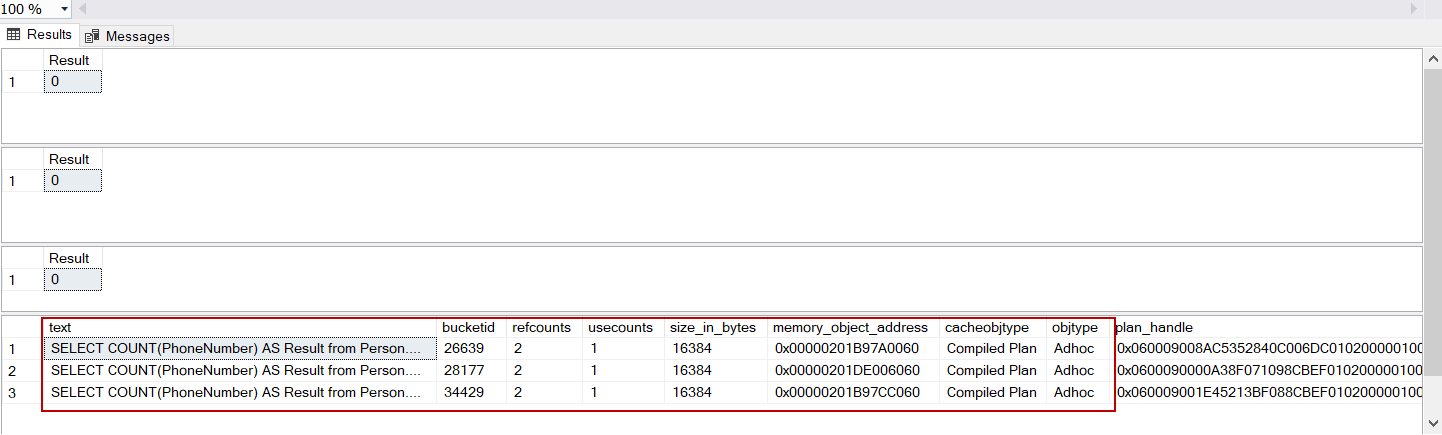Click the memory_object_address column header
Image resolution: width=1442 pixels, height=435 pixels.
click(x=850, y=328)
